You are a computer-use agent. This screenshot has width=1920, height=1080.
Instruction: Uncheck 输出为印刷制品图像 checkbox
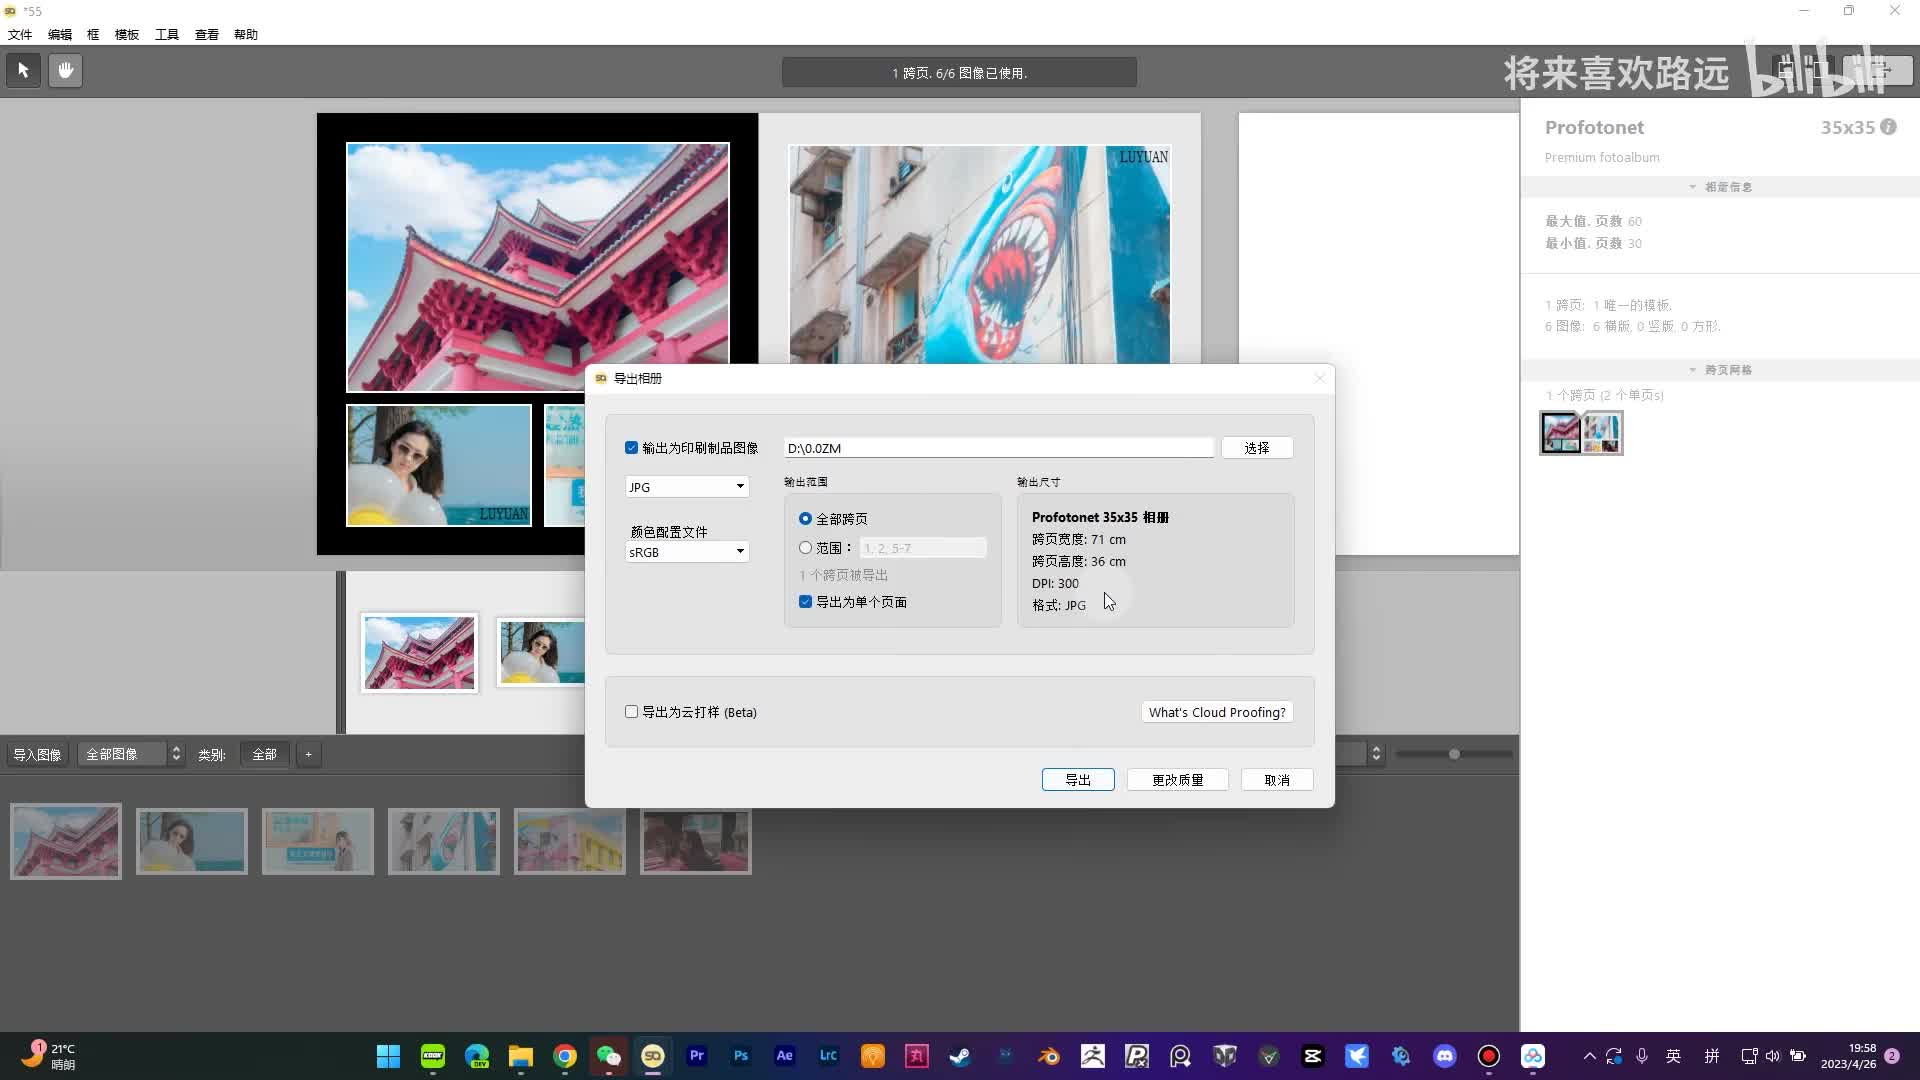click(631, 448)
